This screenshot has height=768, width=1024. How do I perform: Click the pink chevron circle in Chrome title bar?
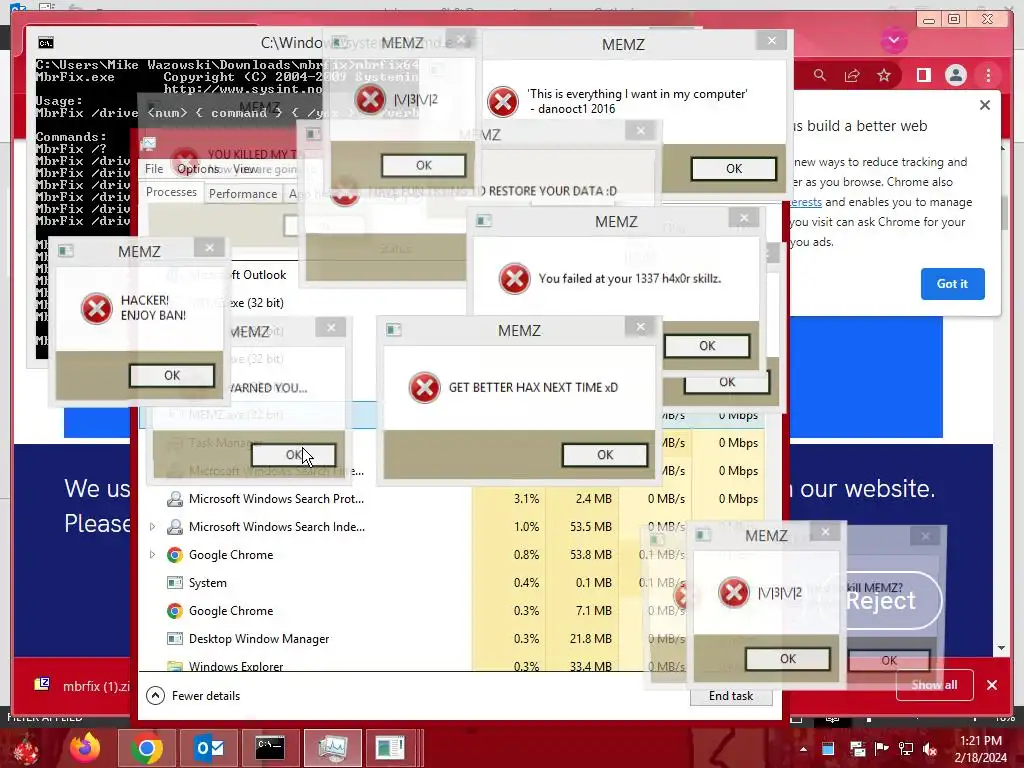pyautogui.click(x=893, y=40)
